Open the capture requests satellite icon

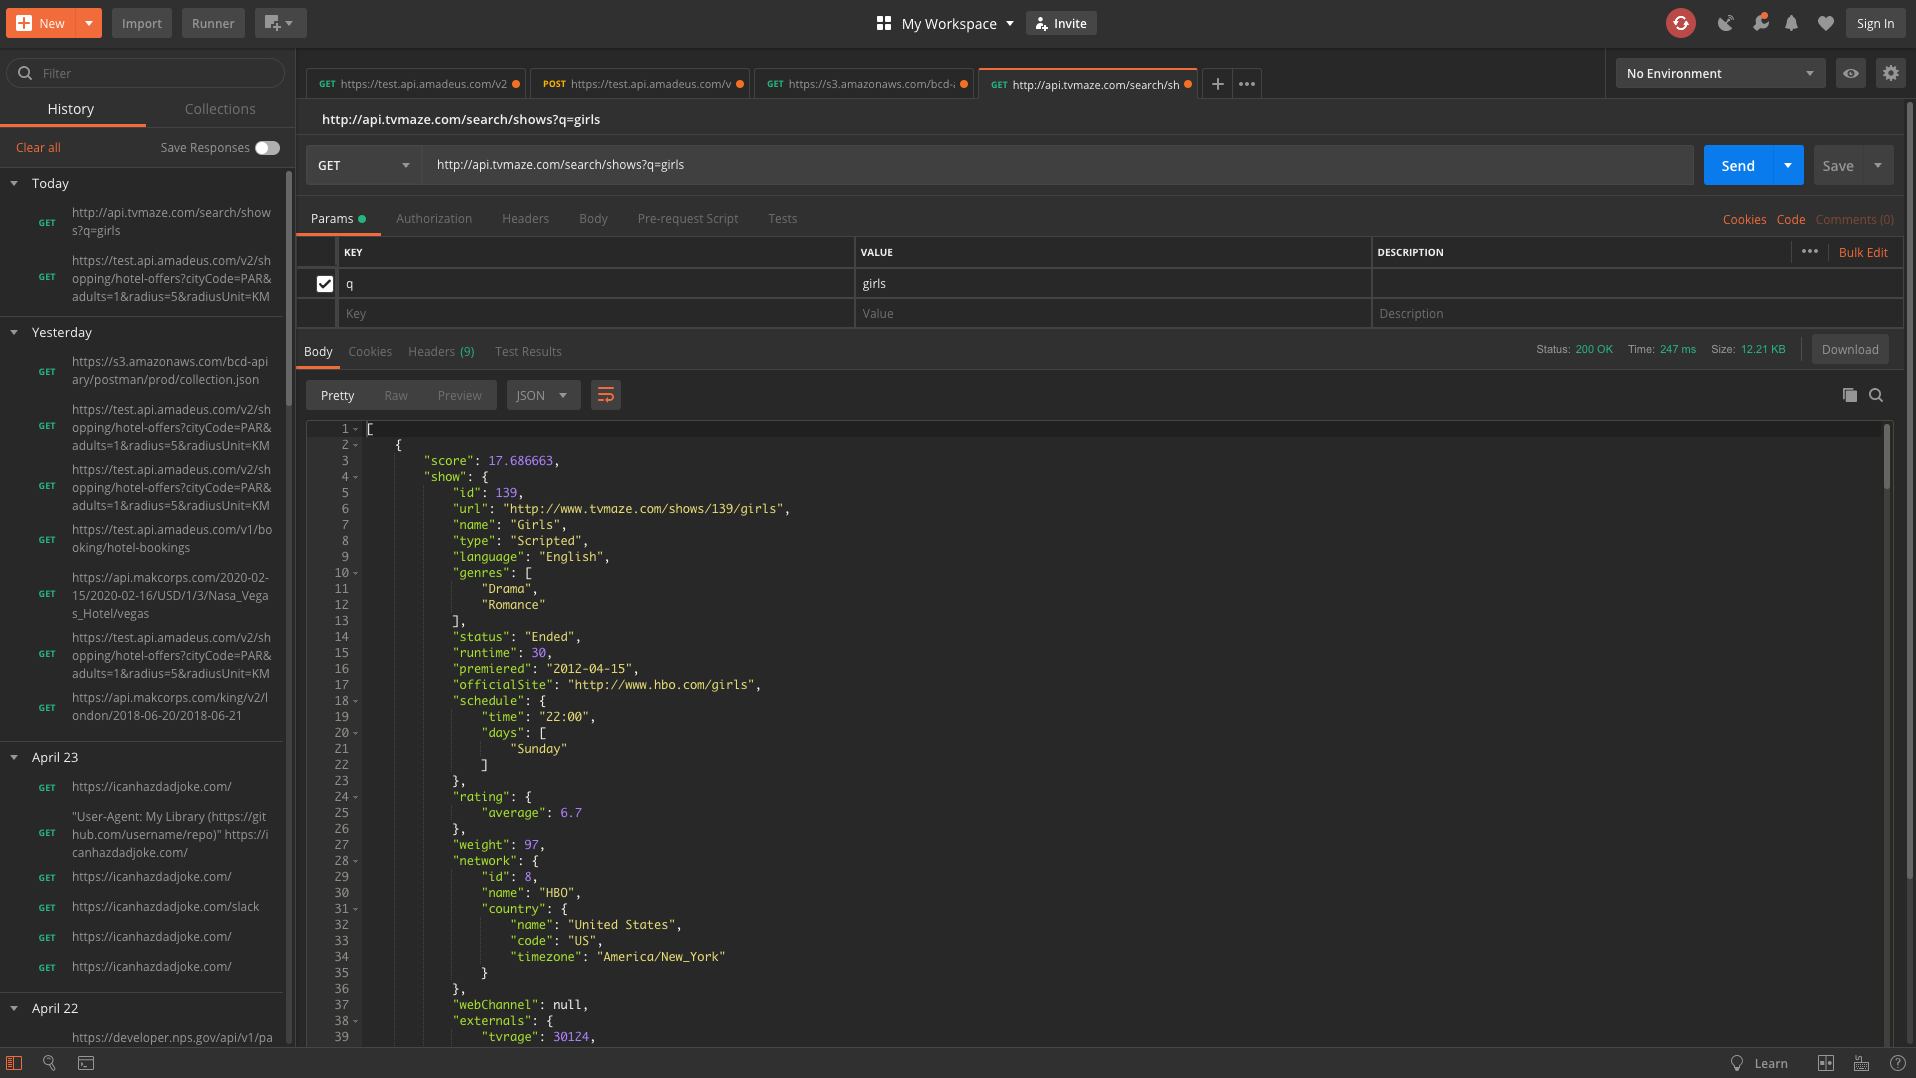pos(1725,23)
